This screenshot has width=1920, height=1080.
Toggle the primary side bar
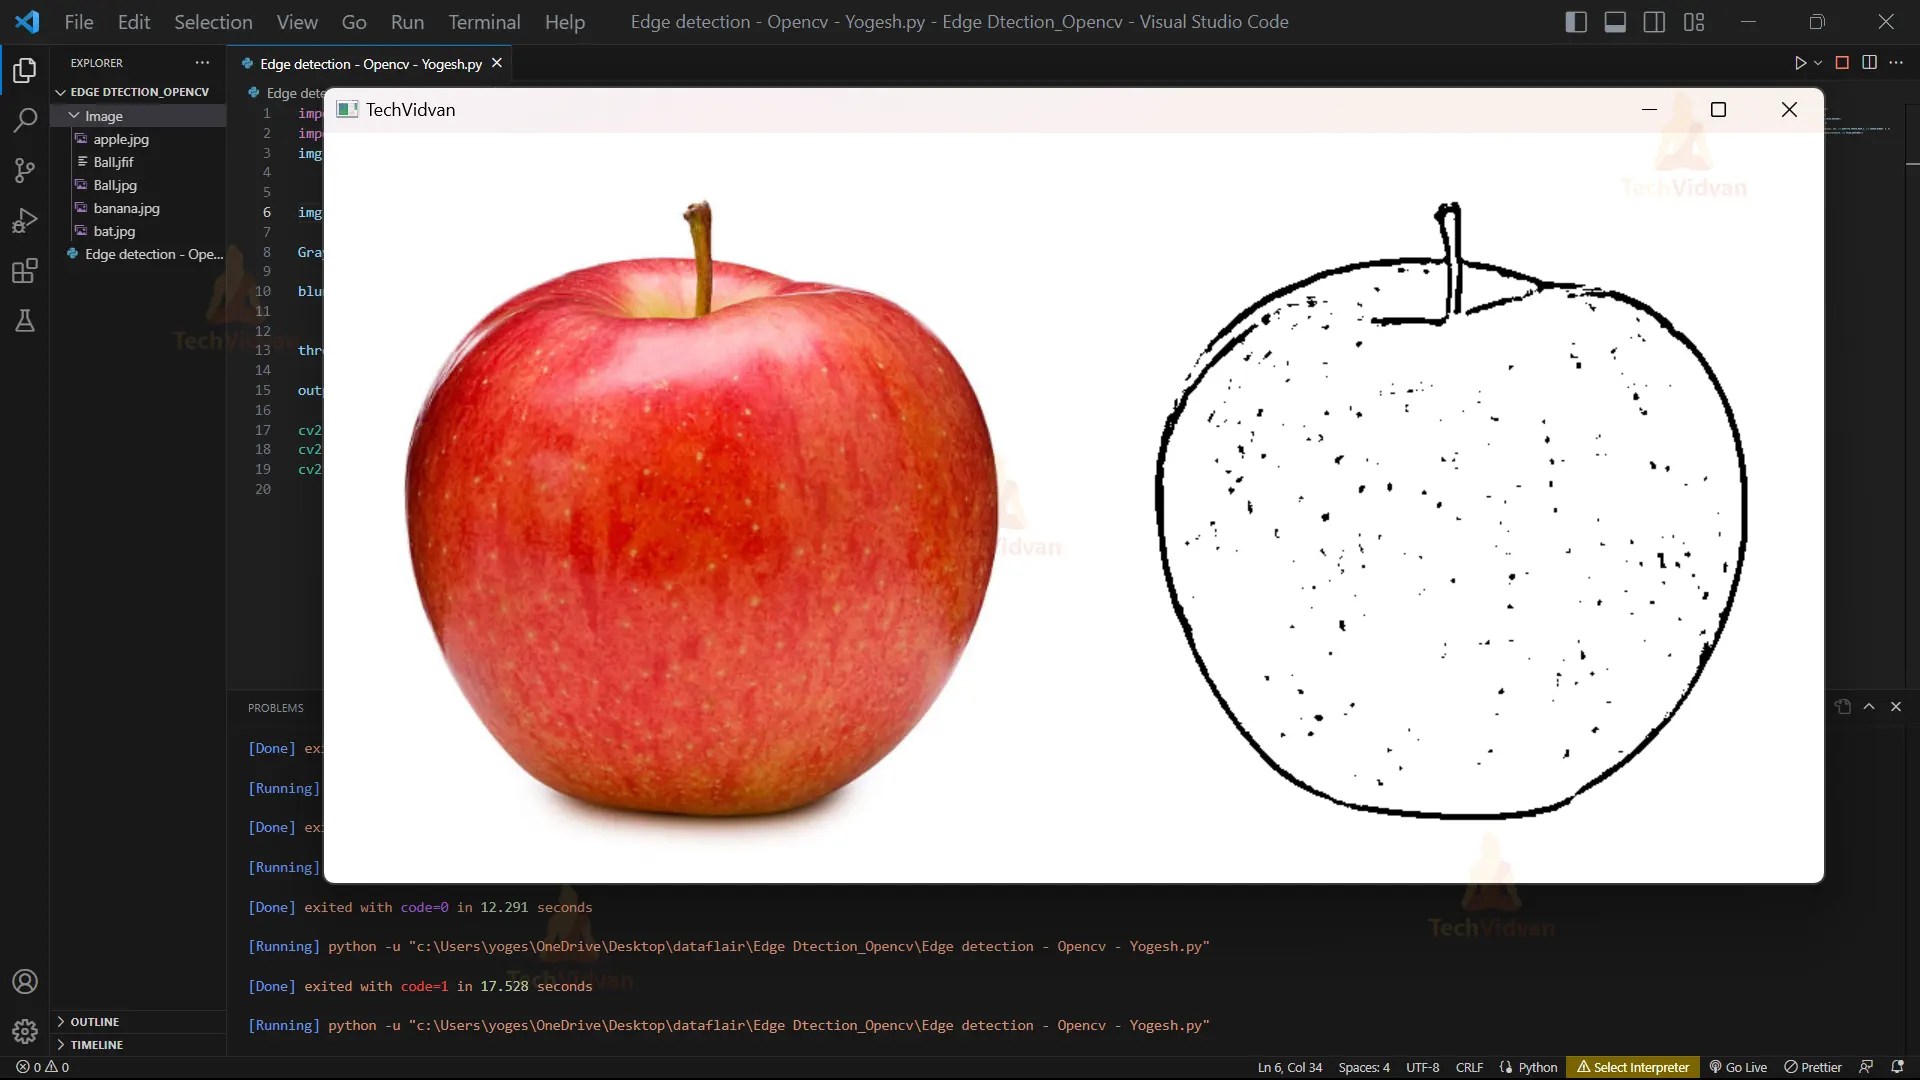(x=1575, y=21)
